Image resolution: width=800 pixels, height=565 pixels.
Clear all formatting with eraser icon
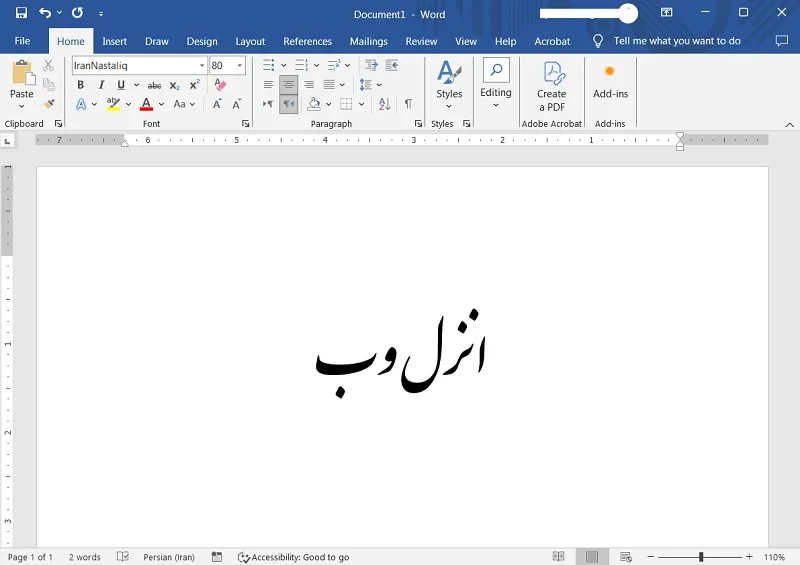(x=220, y=84)
